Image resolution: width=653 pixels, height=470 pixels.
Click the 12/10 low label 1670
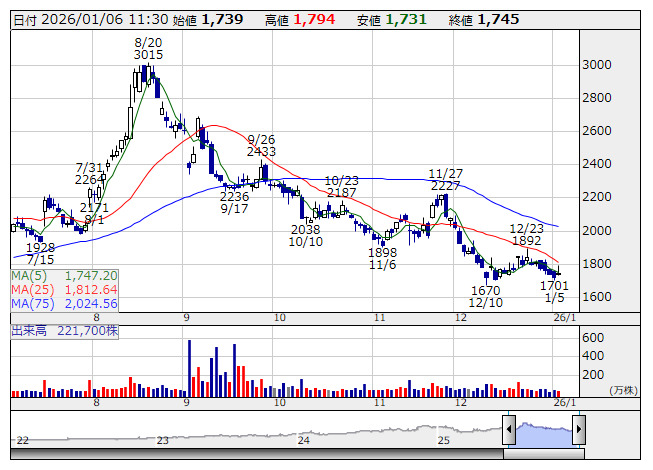[486, 290]
